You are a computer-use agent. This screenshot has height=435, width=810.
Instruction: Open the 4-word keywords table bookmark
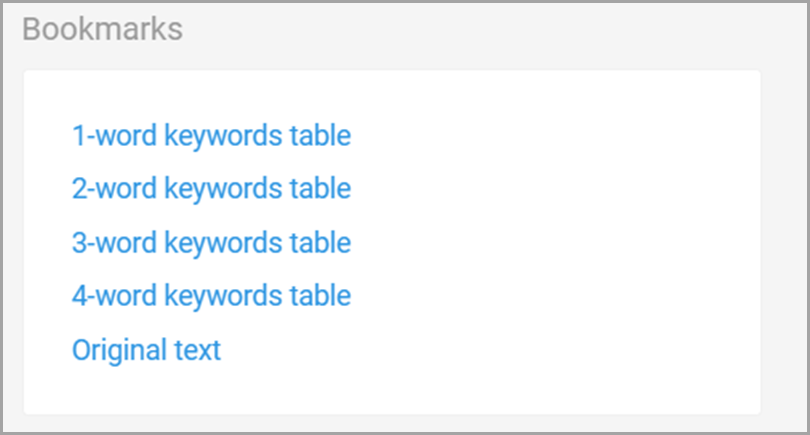point(211,296)
